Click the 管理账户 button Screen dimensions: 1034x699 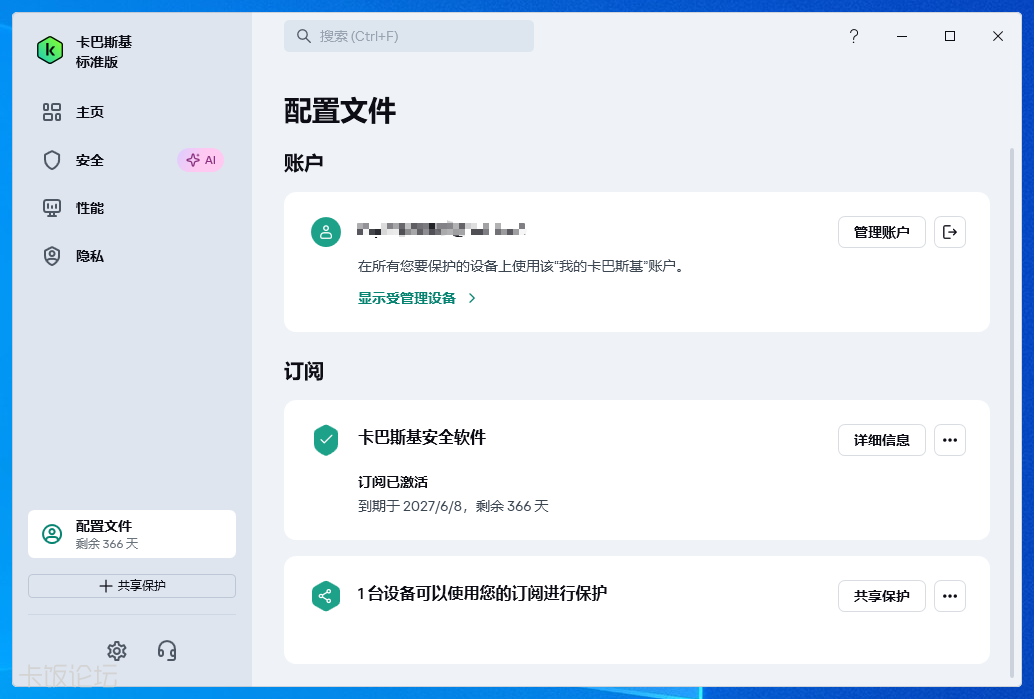(x=882, y=232)
